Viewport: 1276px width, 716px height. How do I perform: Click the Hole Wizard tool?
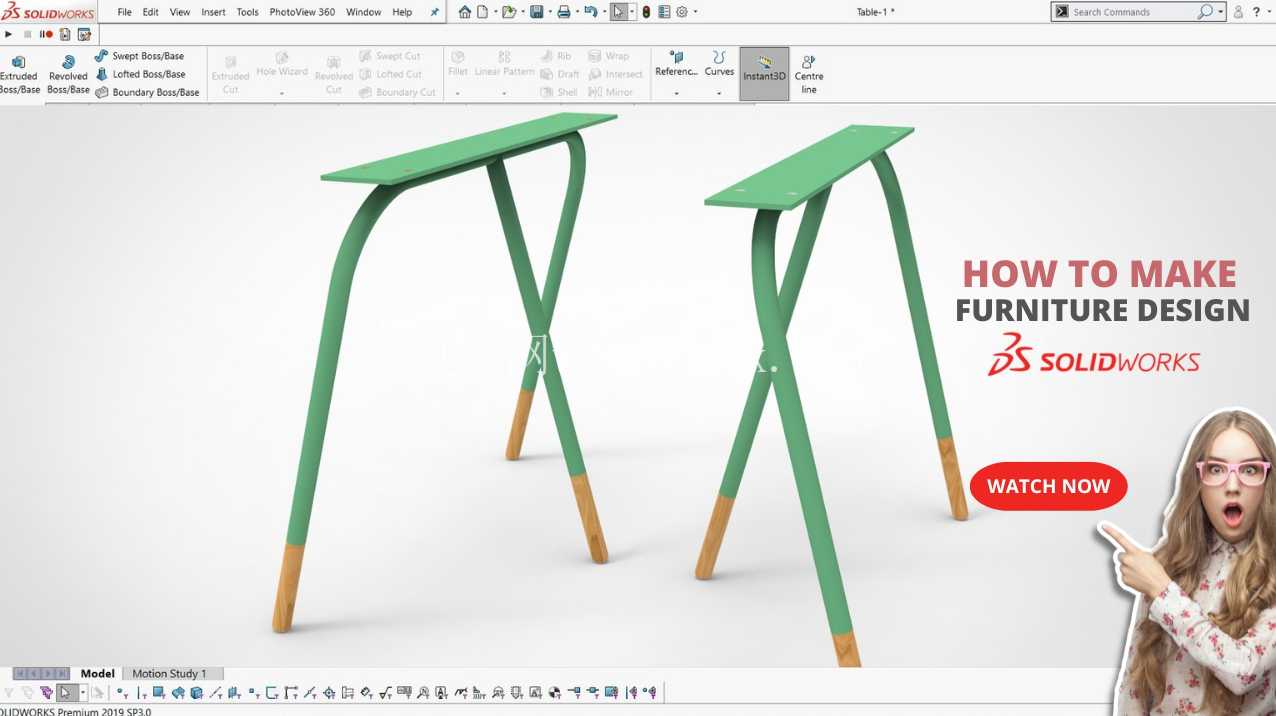(282, 65)
